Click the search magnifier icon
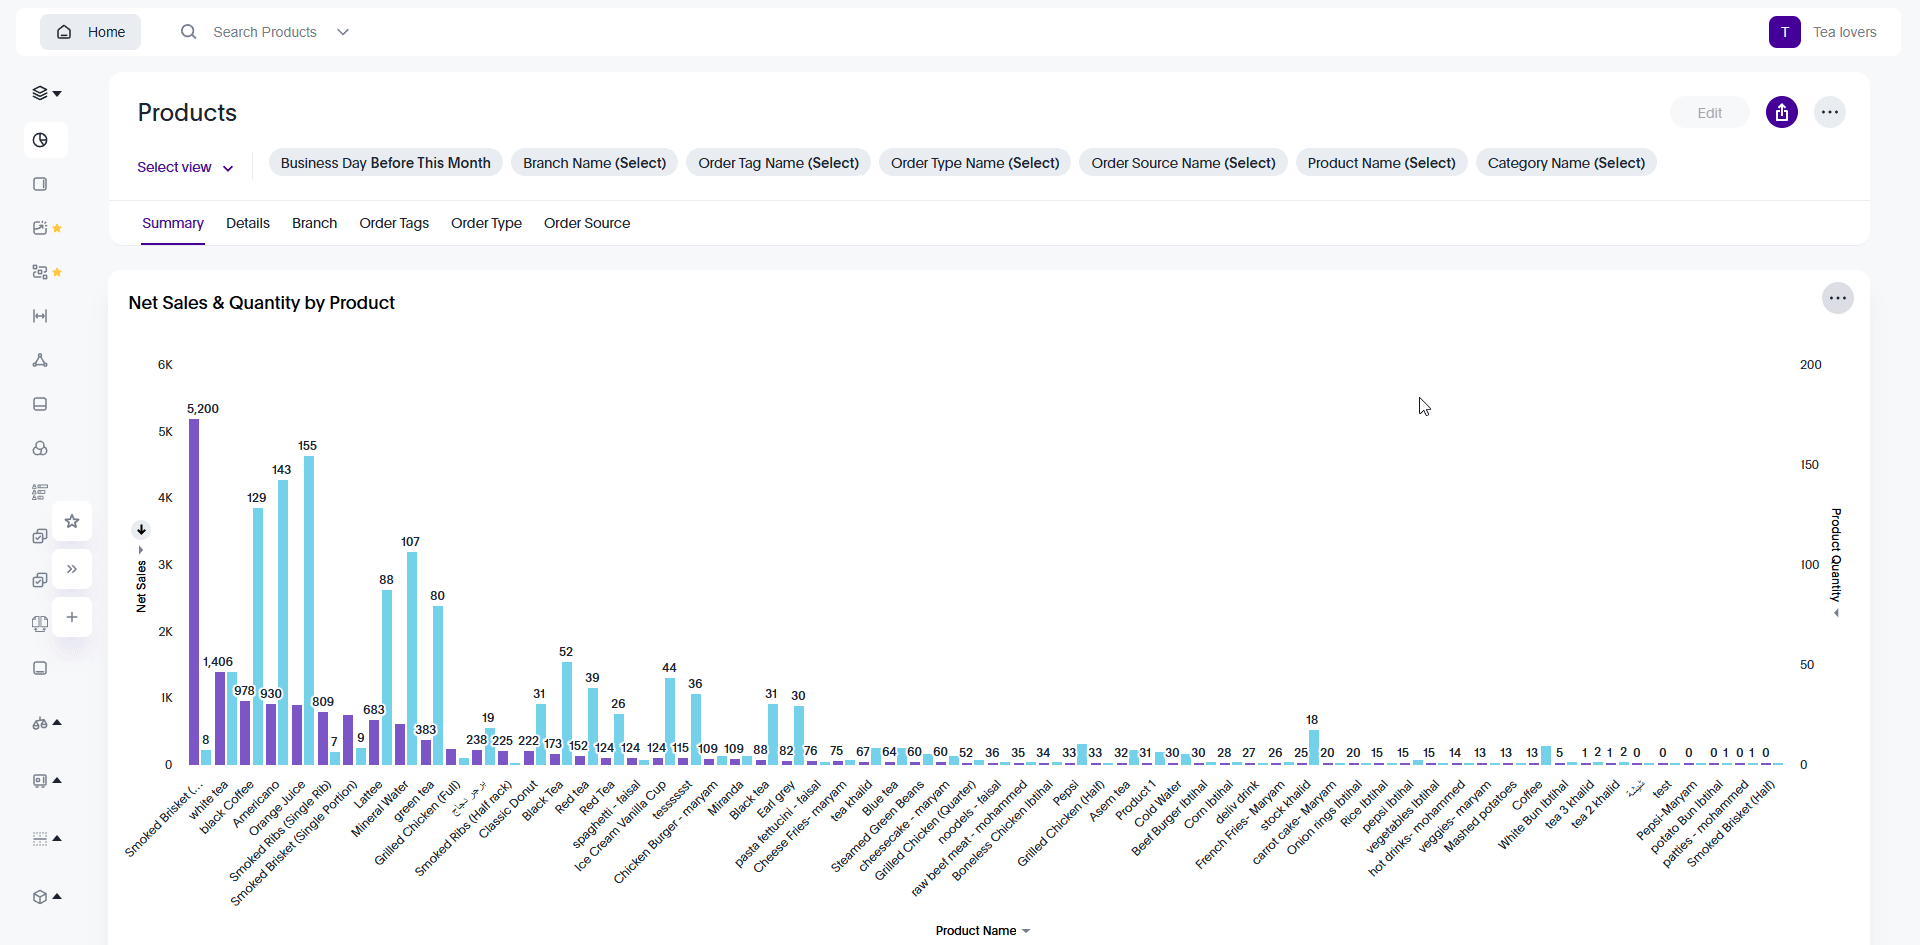 [188, 31]
